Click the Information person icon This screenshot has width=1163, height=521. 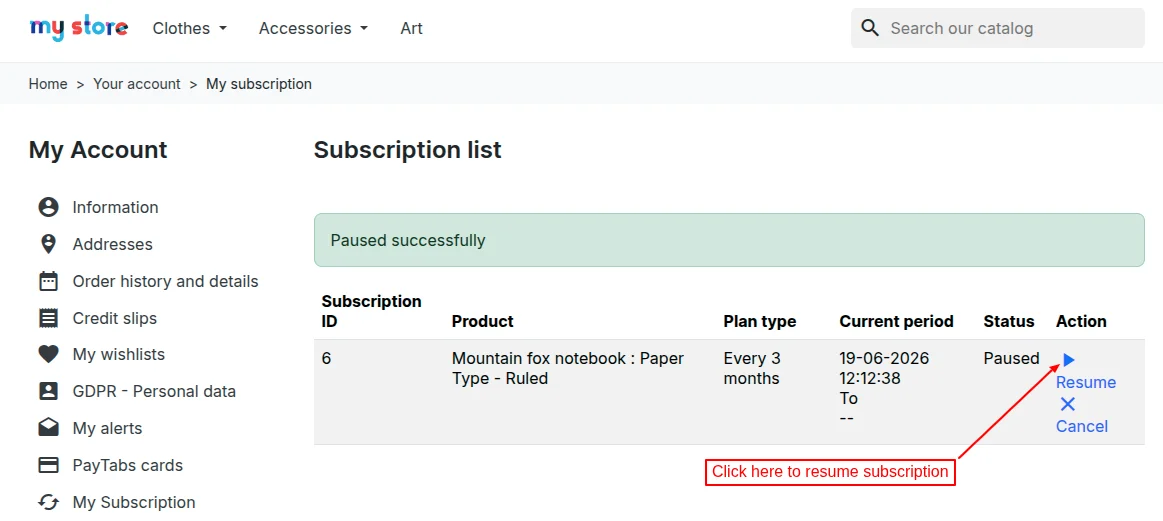click(48, 207)
